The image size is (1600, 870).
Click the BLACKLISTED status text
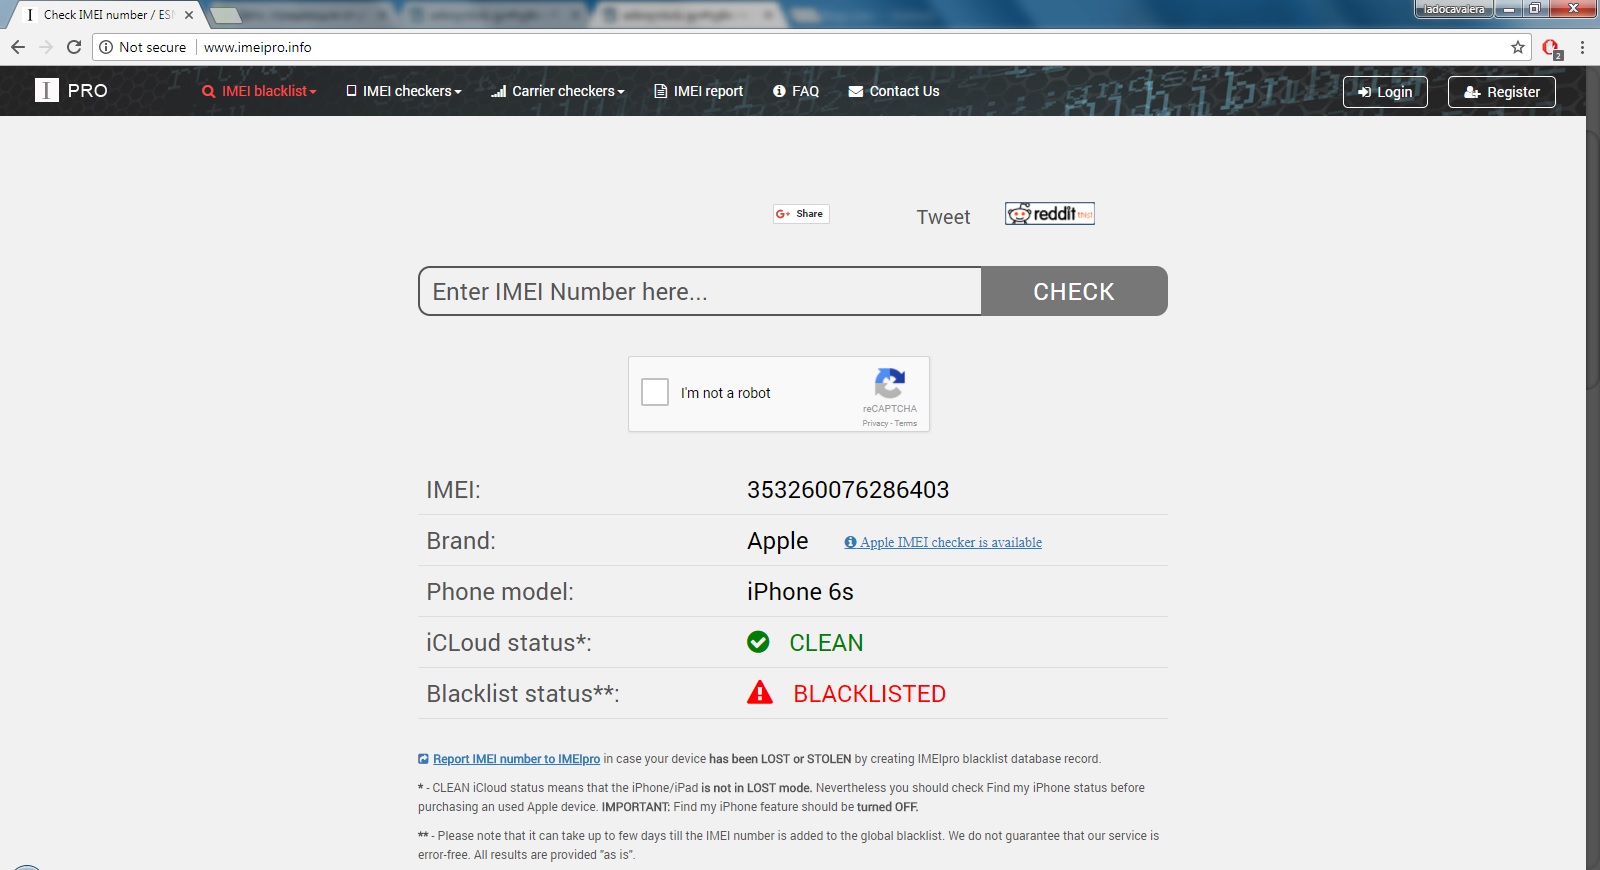coord(869,694)
